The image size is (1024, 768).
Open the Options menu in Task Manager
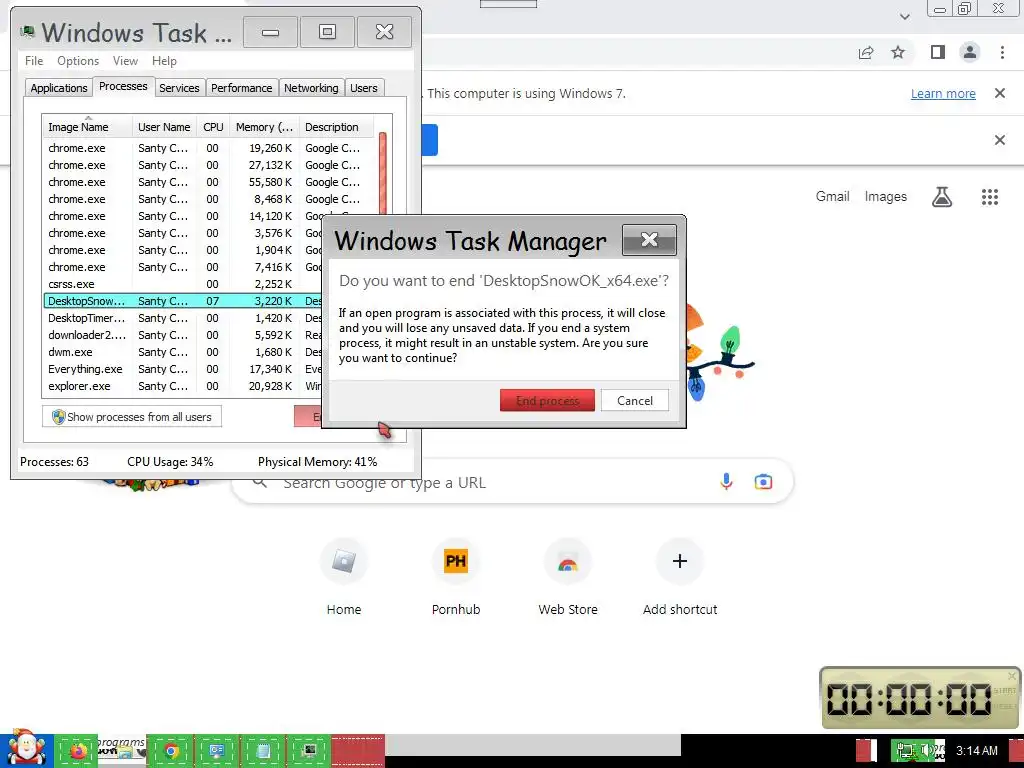[78, 61]
